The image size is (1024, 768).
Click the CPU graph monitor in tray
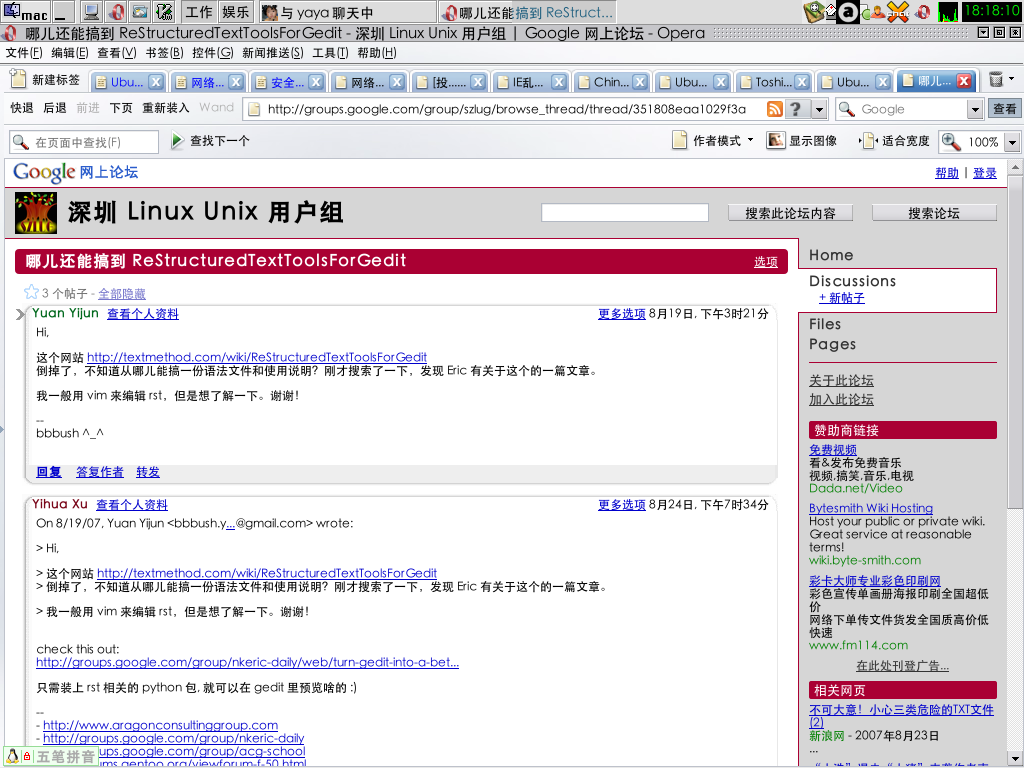(948, 12)
